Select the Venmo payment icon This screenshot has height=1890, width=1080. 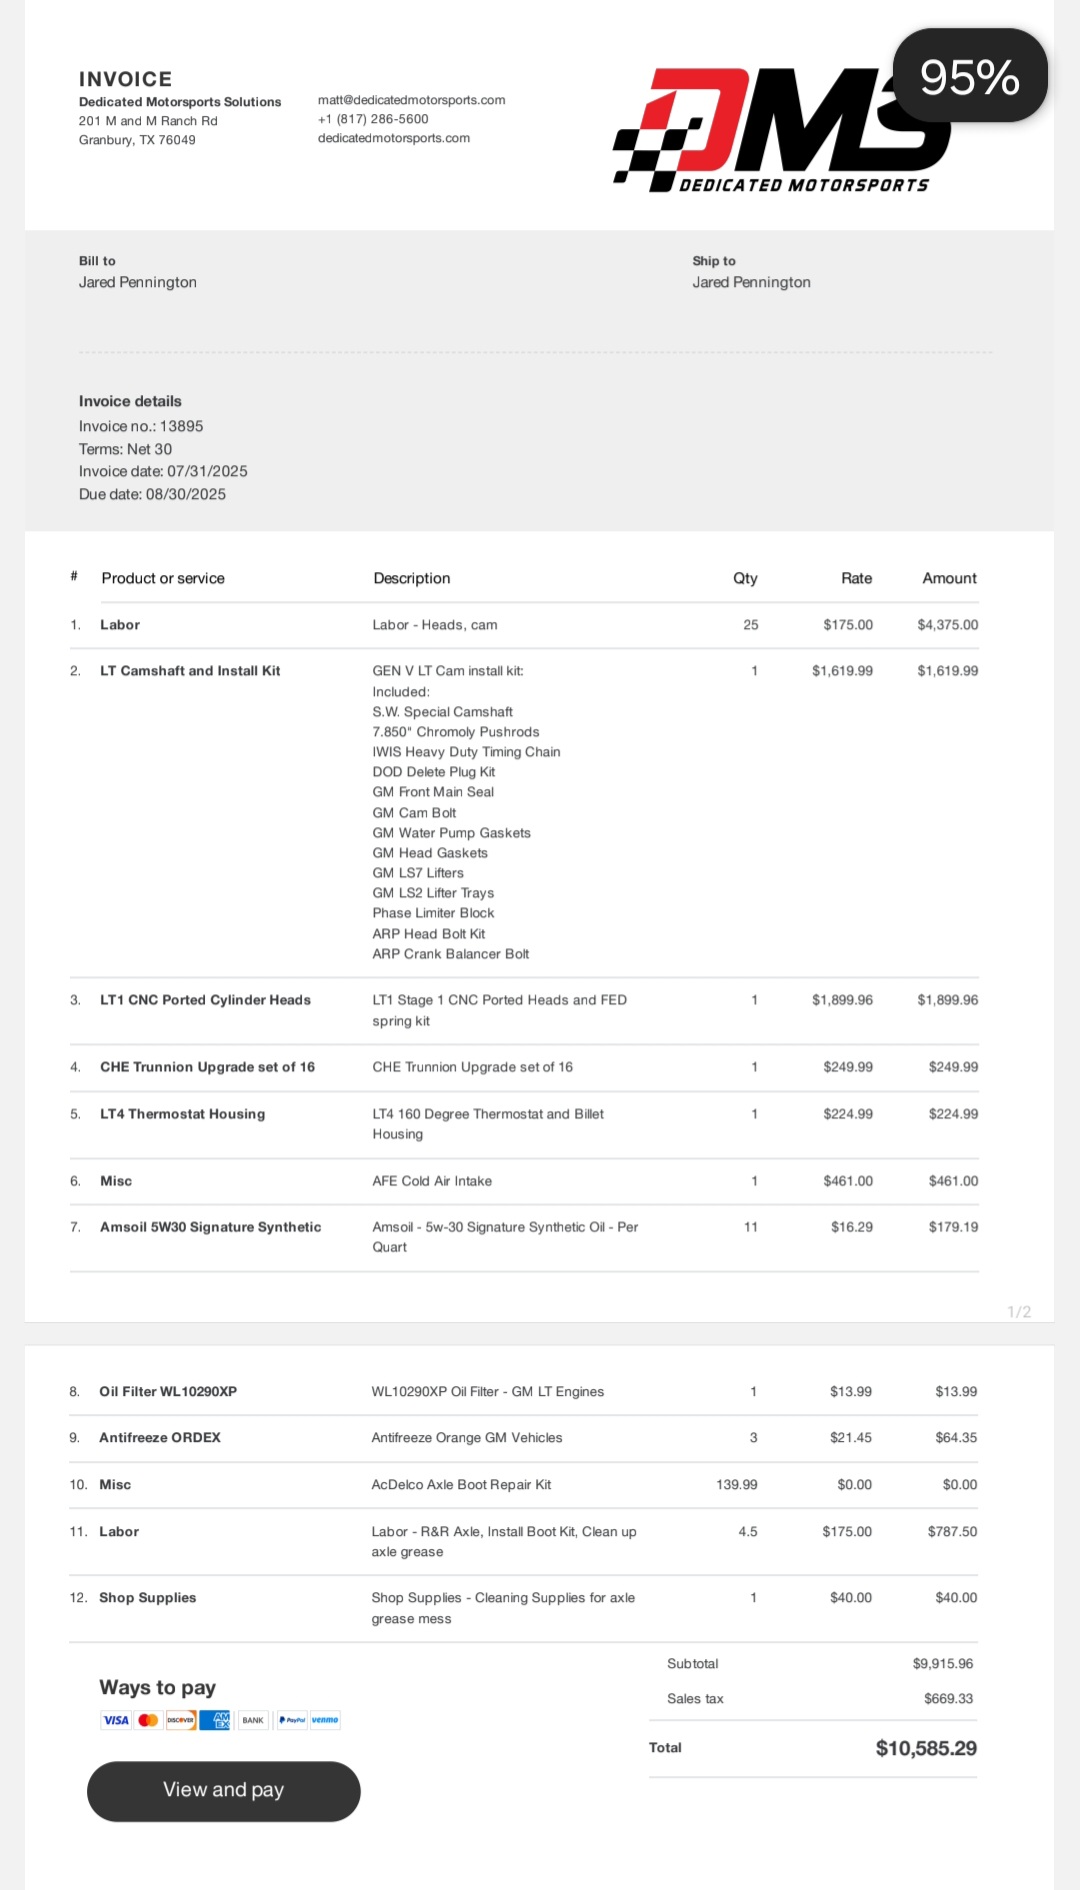(325, 1720)
